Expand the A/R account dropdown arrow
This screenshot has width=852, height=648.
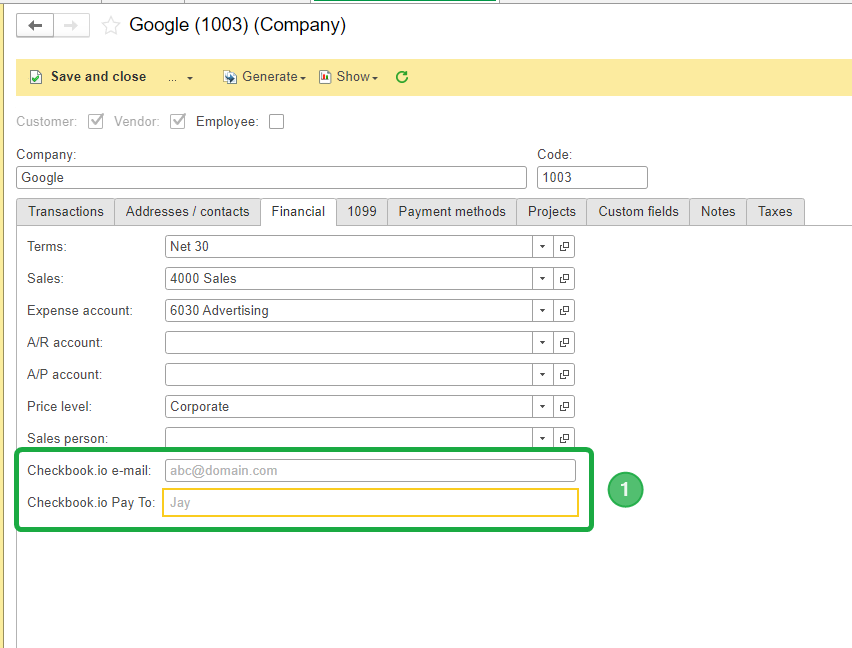[x=542, y=343]
